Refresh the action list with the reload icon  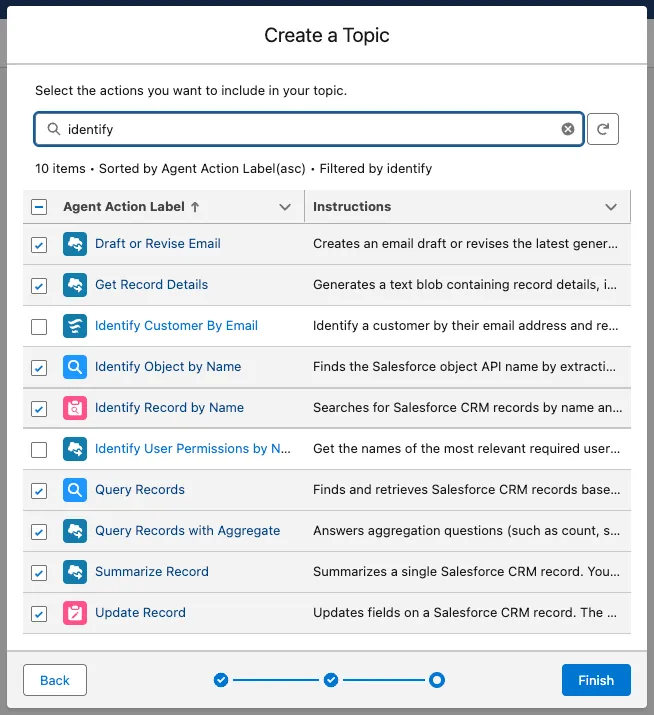click(x=603, y=129)
